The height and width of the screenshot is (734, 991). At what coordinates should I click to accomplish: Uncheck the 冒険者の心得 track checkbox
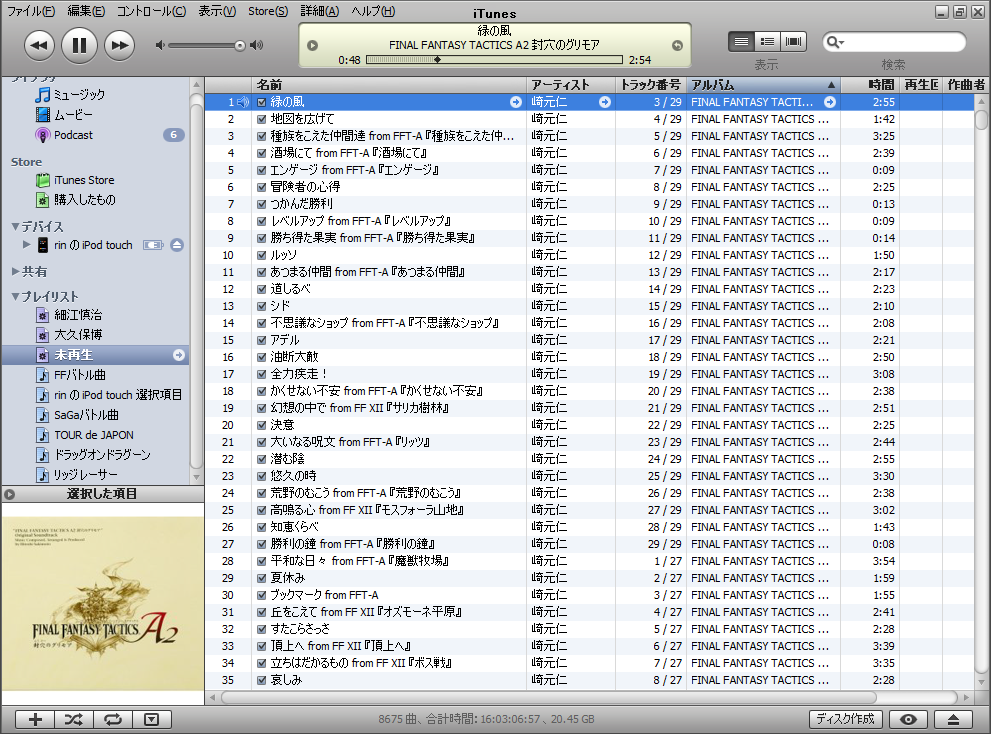pos(262,187)
